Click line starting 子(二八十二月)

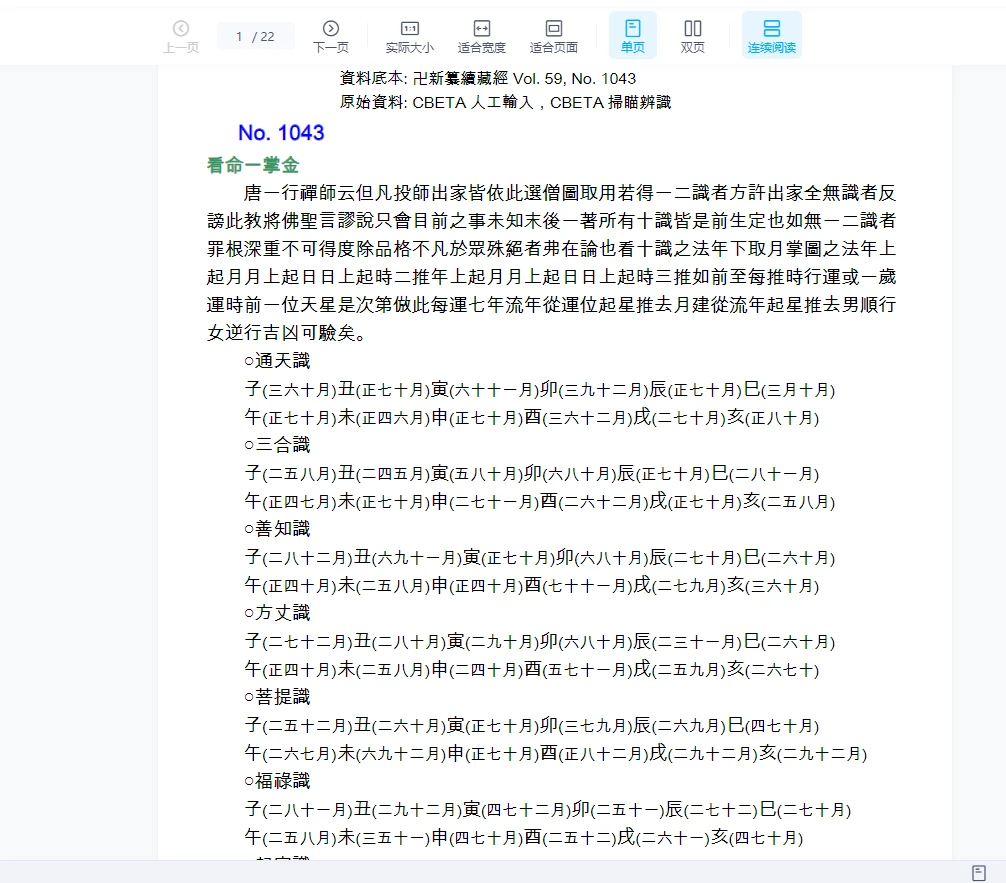tap(540, 557)
